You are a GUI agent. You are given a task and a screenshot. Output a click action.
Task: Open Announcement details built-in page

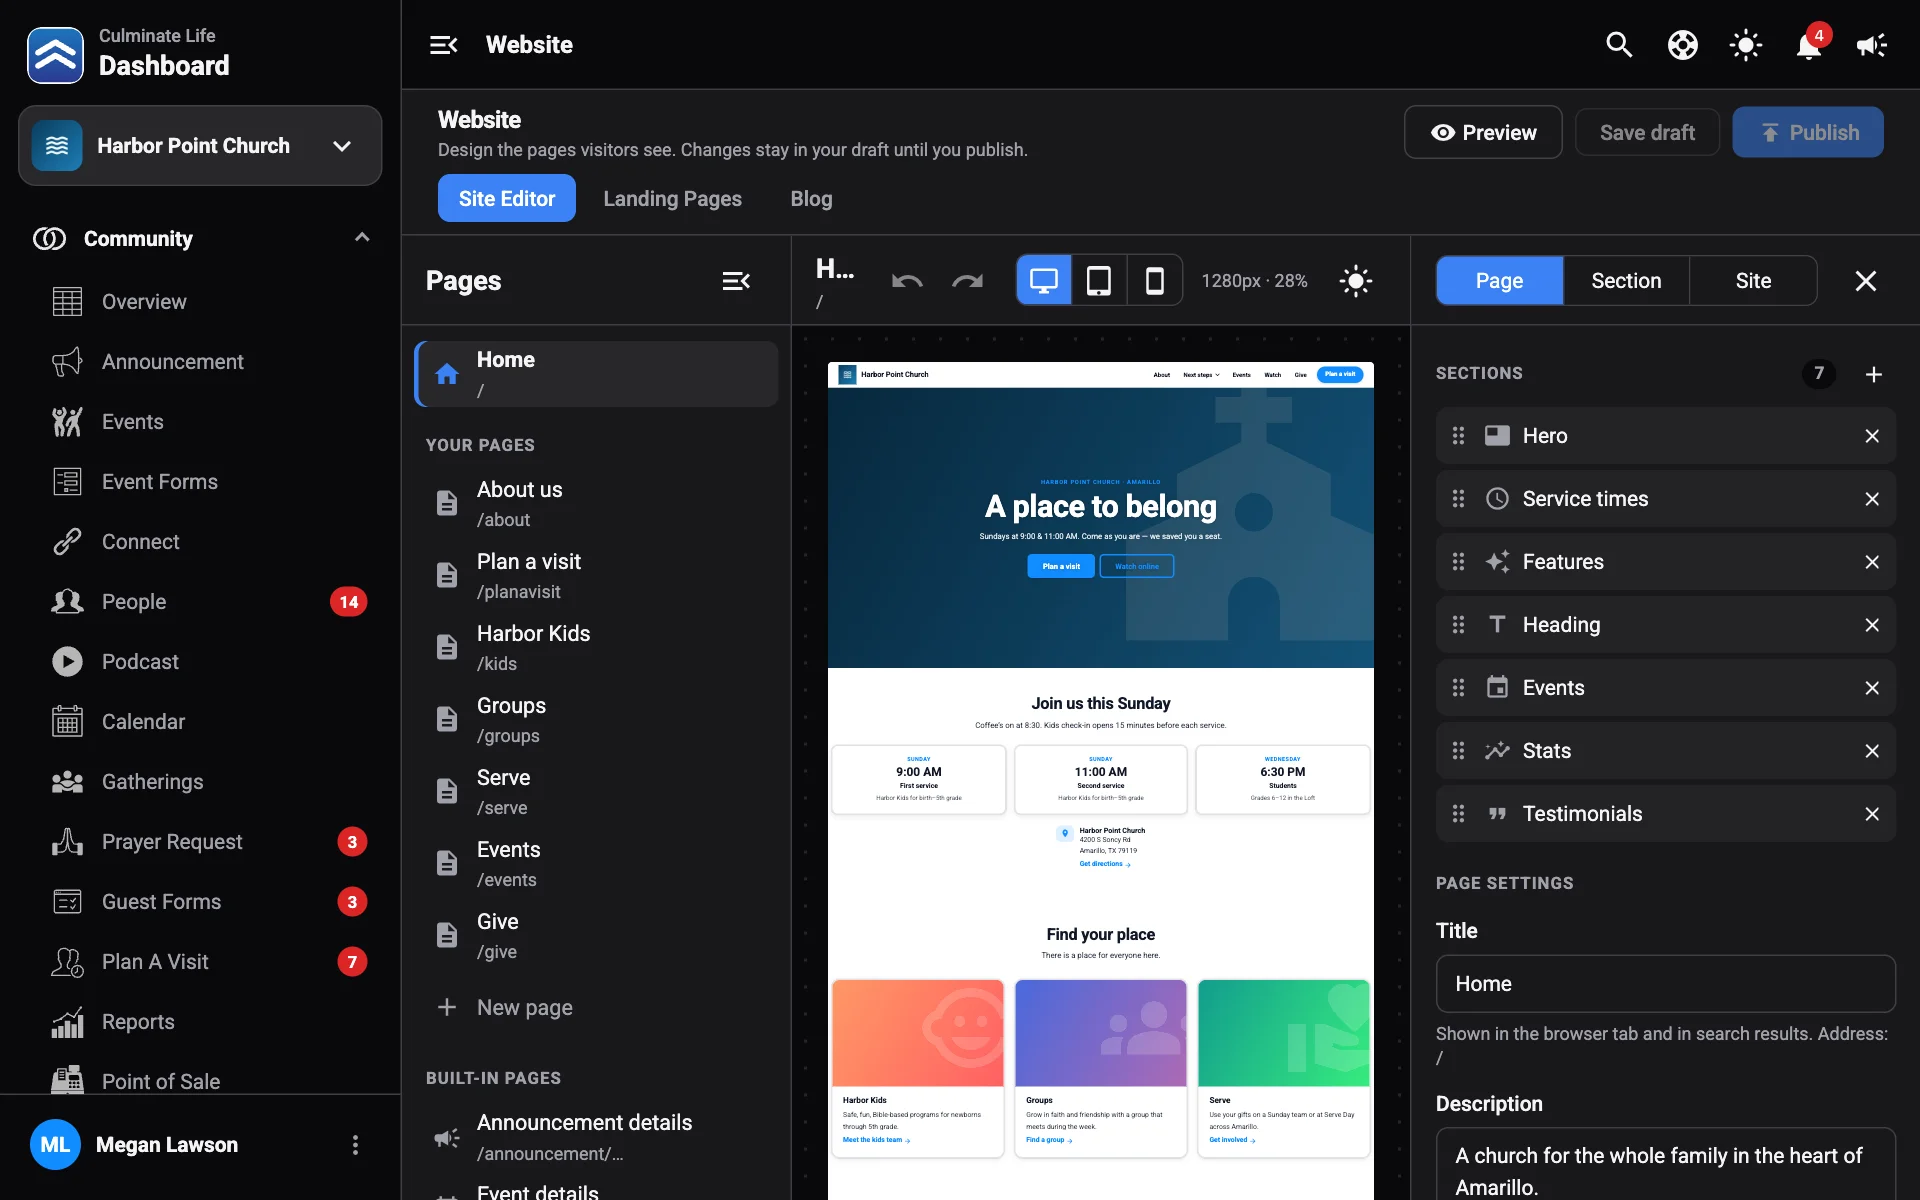[x=596, y=1137]
